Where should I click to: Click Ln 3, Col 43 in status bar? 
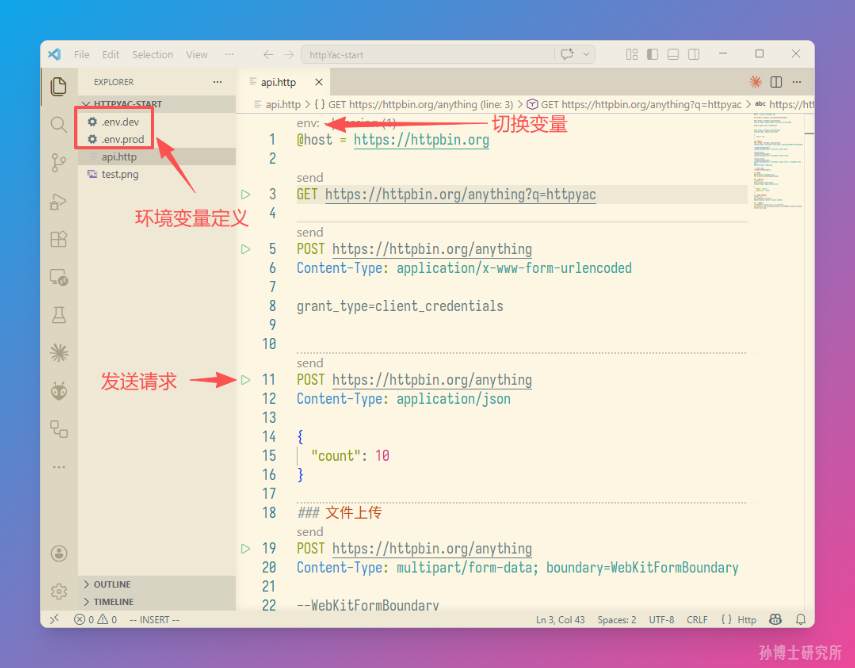560,619
